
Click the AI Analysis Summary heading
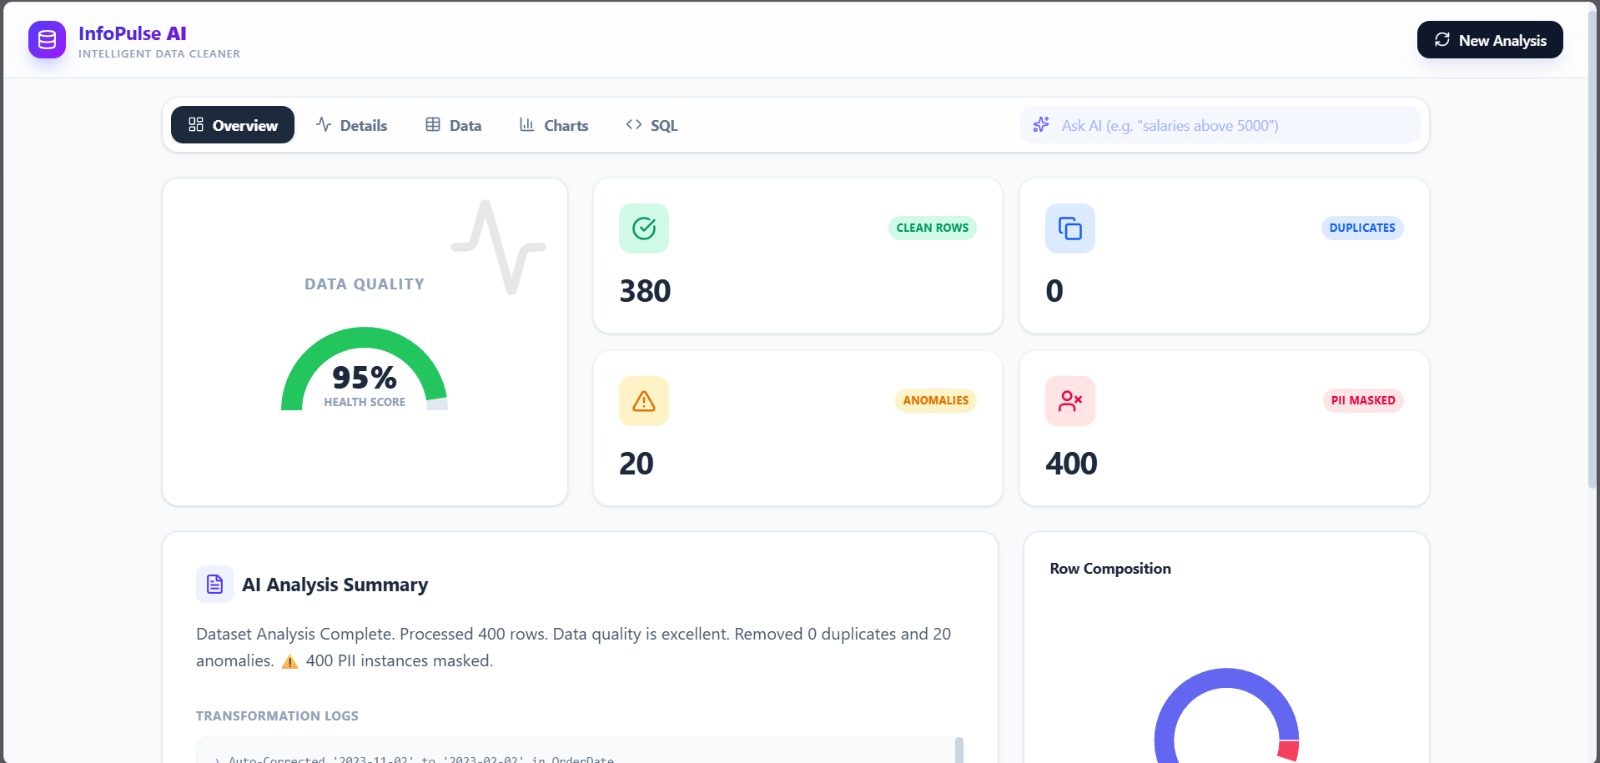pyautogui.click(x=335, y=585)
